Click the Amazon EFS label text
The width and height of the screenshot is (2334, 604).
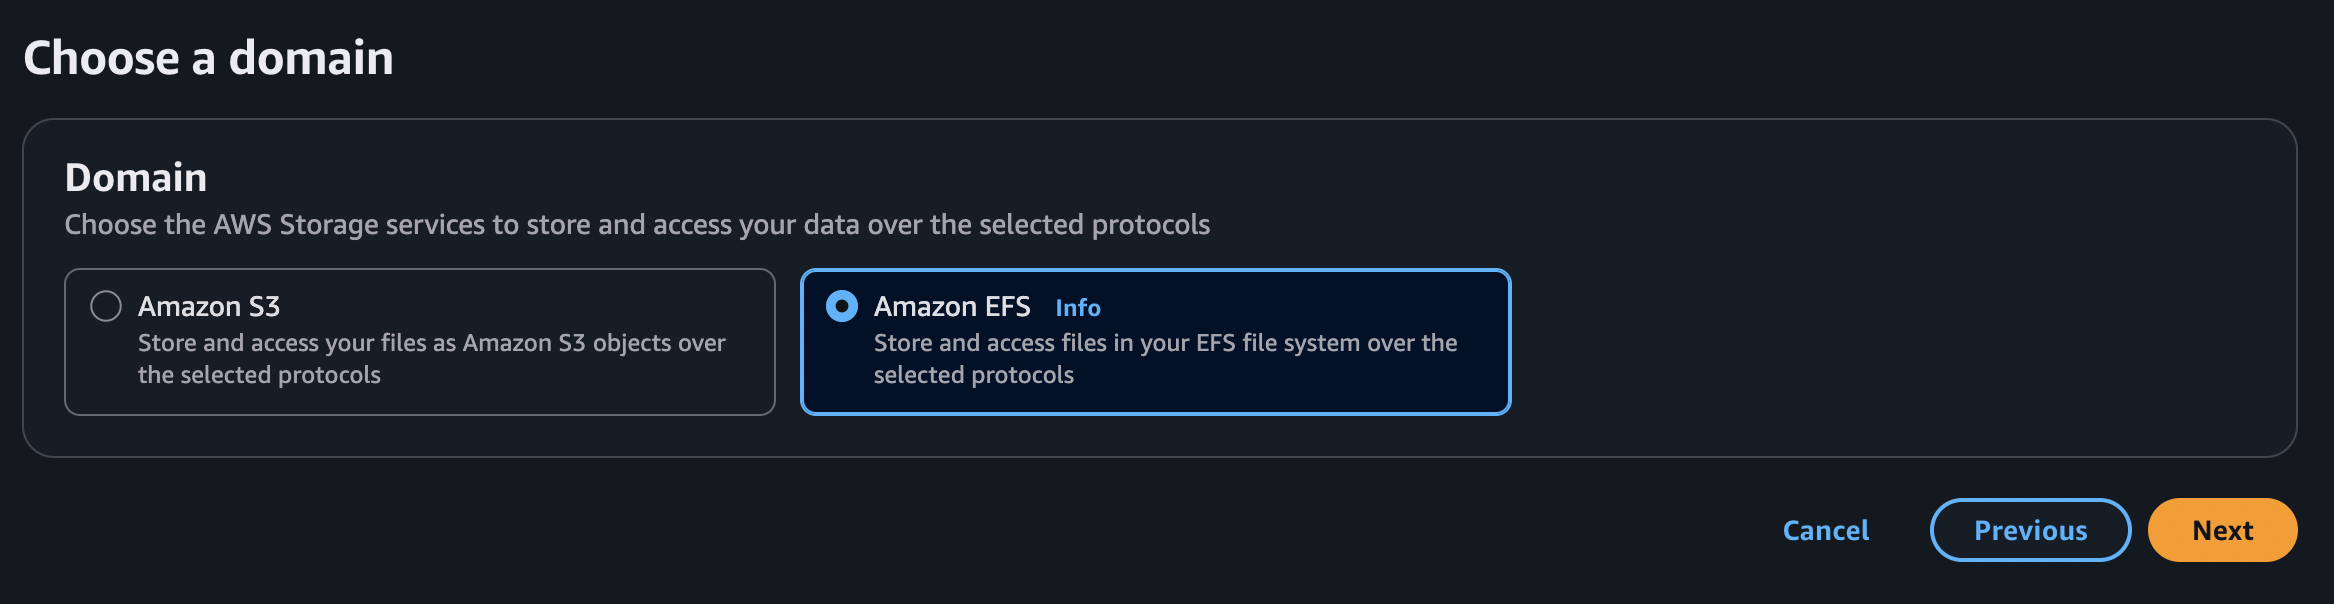point(953,307)
